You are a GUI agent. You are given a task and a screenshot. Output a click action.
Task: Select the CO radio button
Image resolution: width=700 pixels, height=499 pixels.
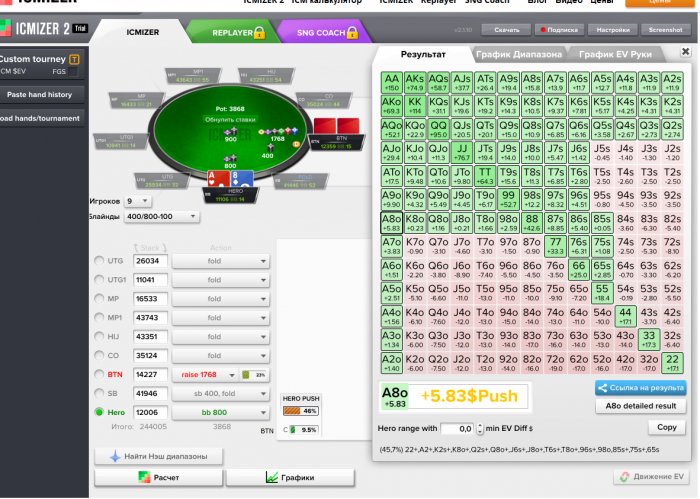(99, 355)
